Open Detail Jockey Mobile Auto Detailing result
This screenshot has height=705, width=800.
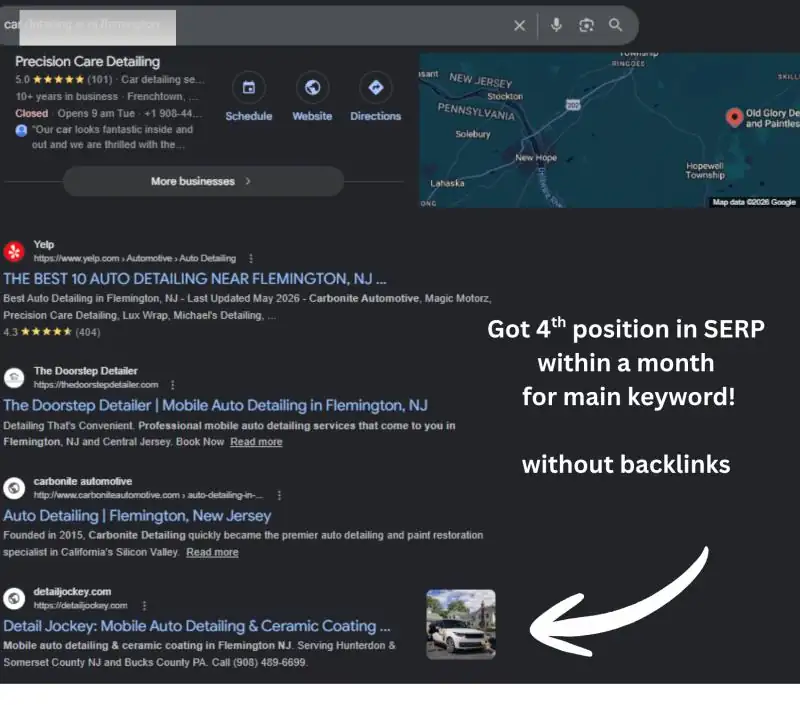[196, 626]
